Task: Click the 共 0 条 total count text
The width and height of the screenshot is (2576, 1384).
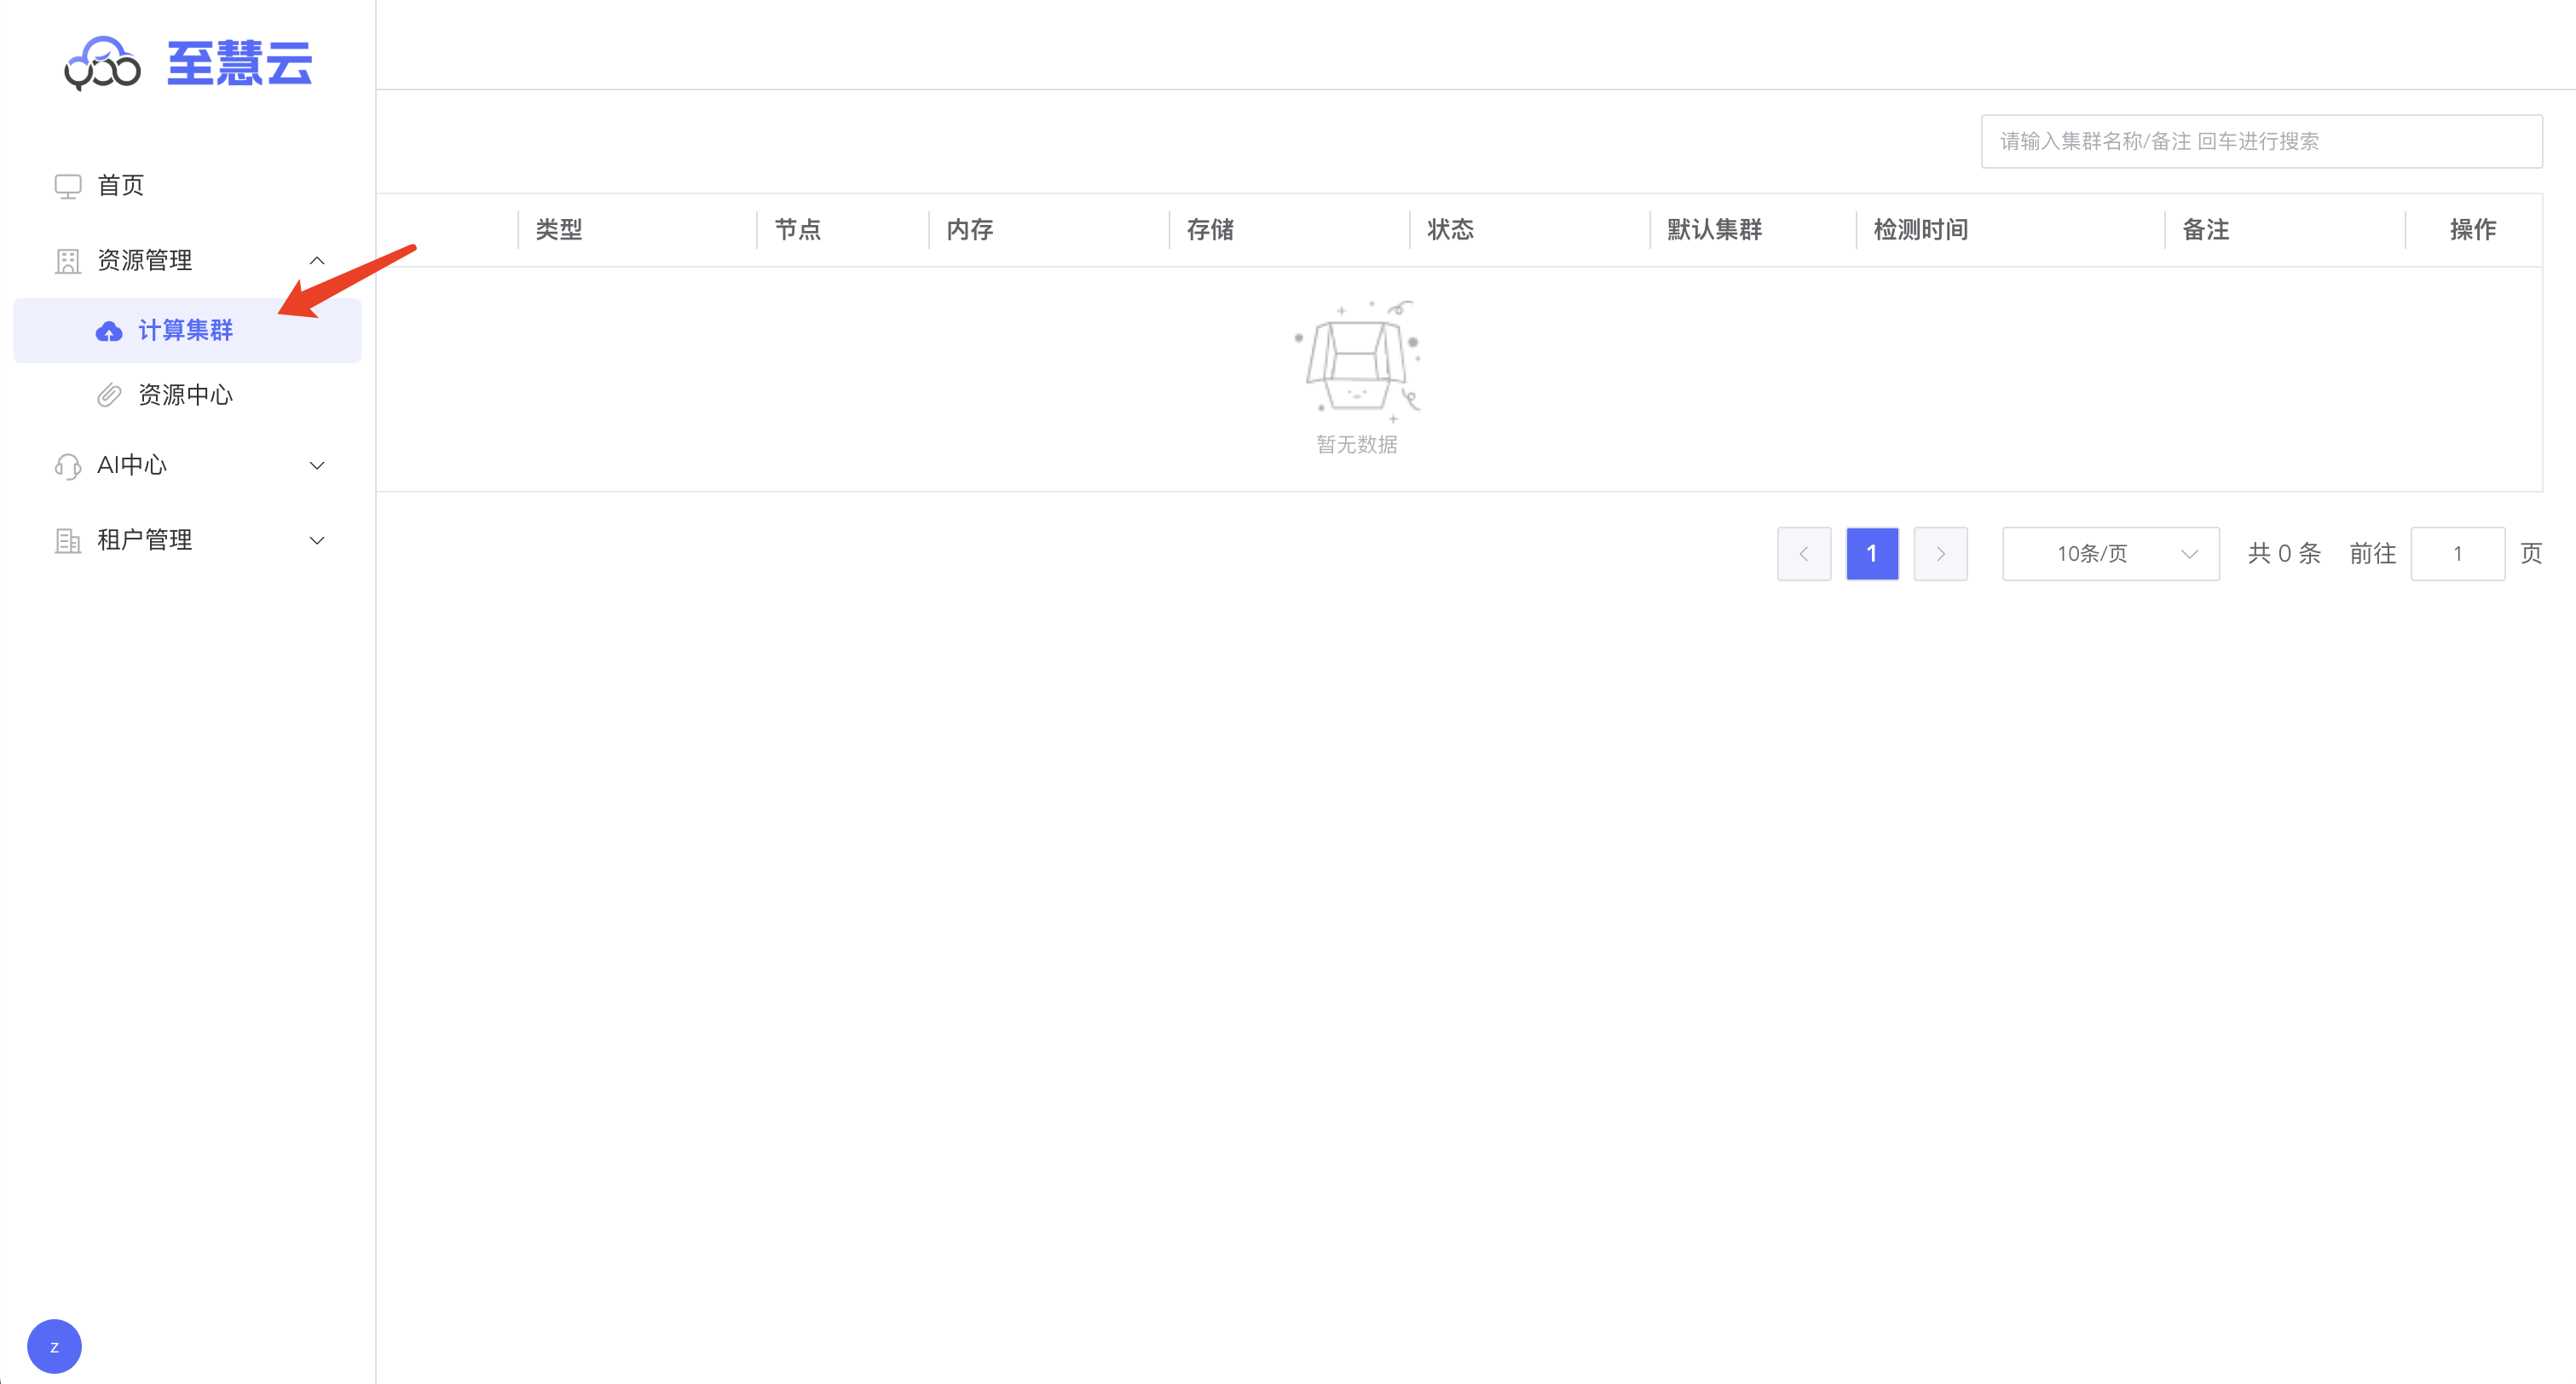Action: pos(2285,554)
